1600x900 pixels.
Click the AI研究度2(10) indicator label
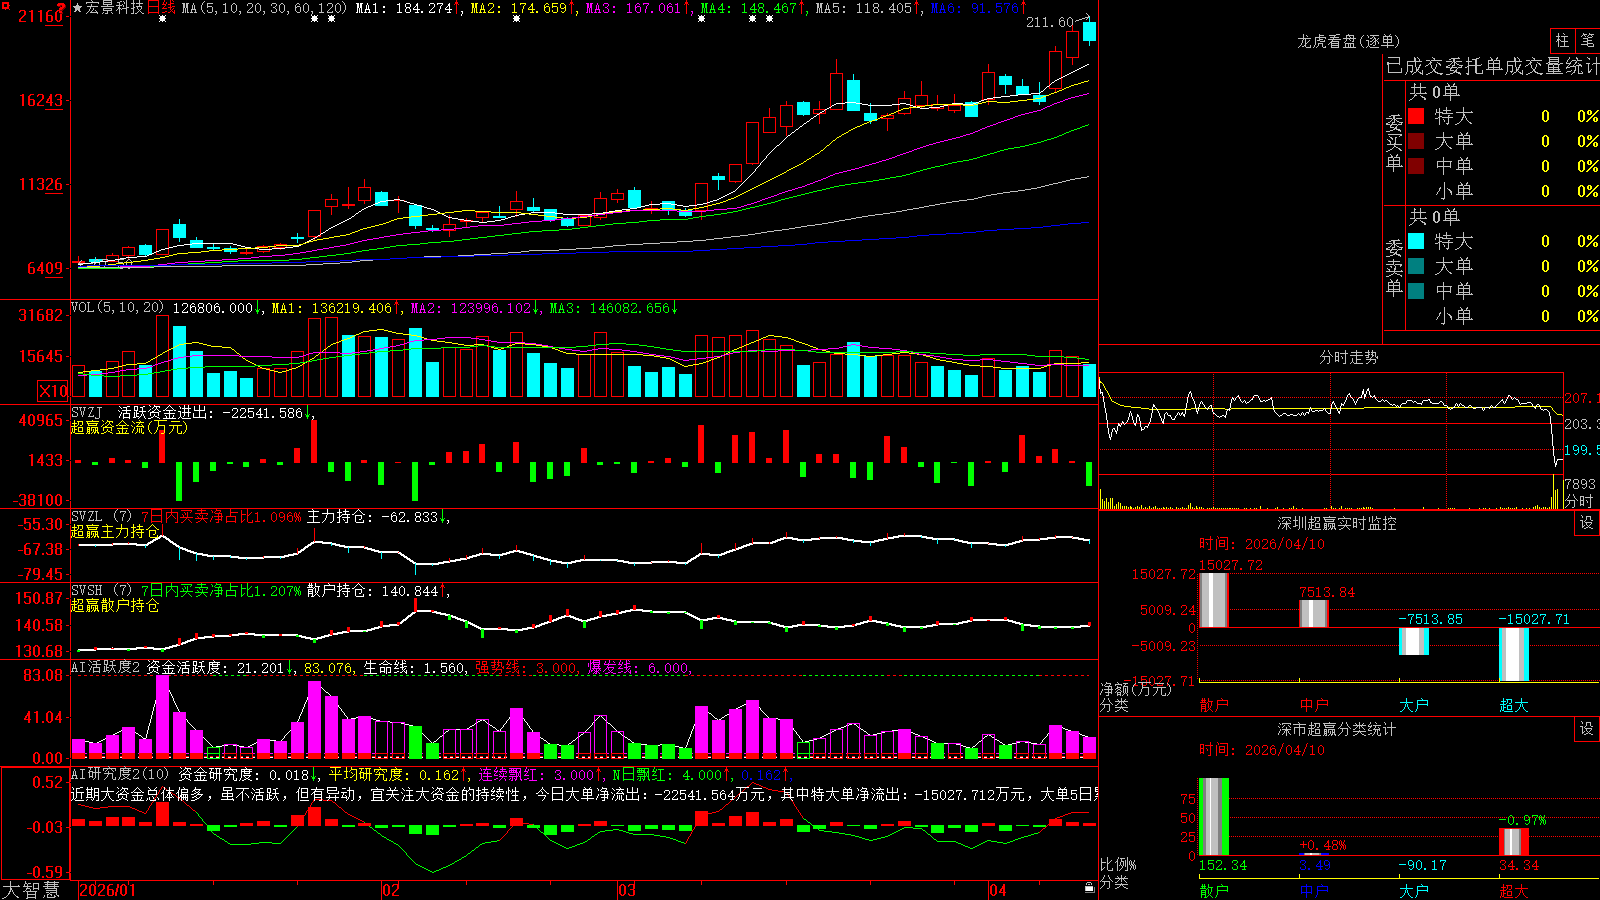click(120, 774)
